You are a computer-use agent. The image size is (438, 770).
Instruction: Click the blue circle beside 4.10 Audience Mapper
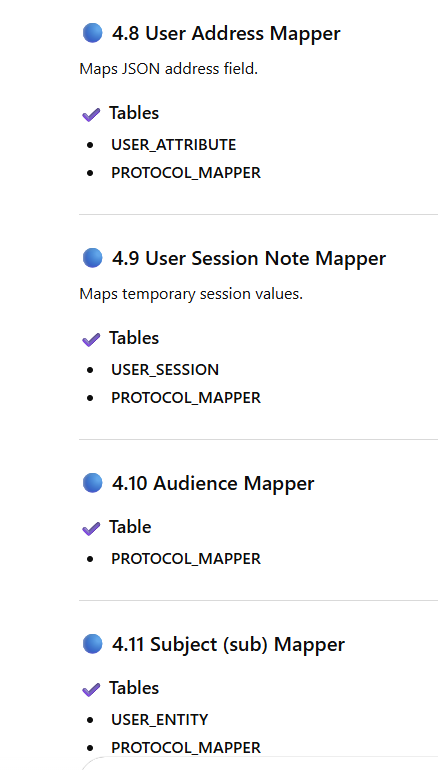[x=92, y=483]
